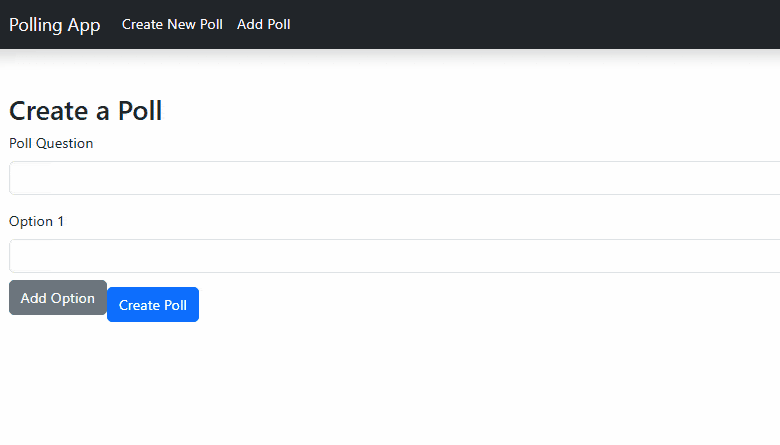Click the page title Create a Poll
780x445 pixels.
pyautogui.click(x=86, y=111)
